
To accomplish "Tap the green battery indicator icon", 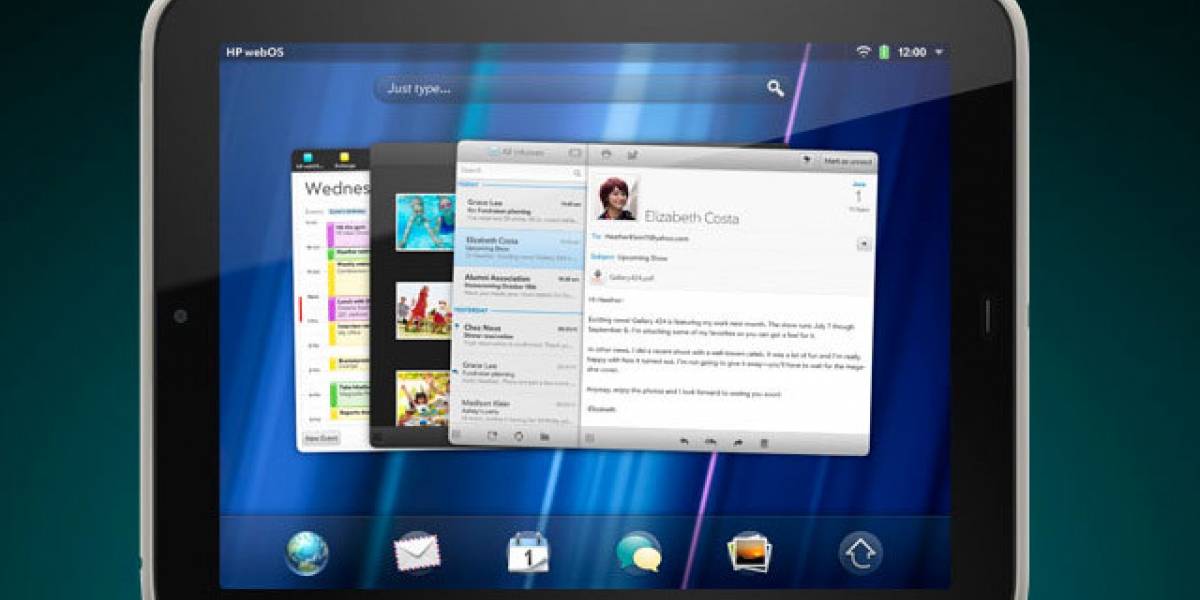I will point(884,51).
